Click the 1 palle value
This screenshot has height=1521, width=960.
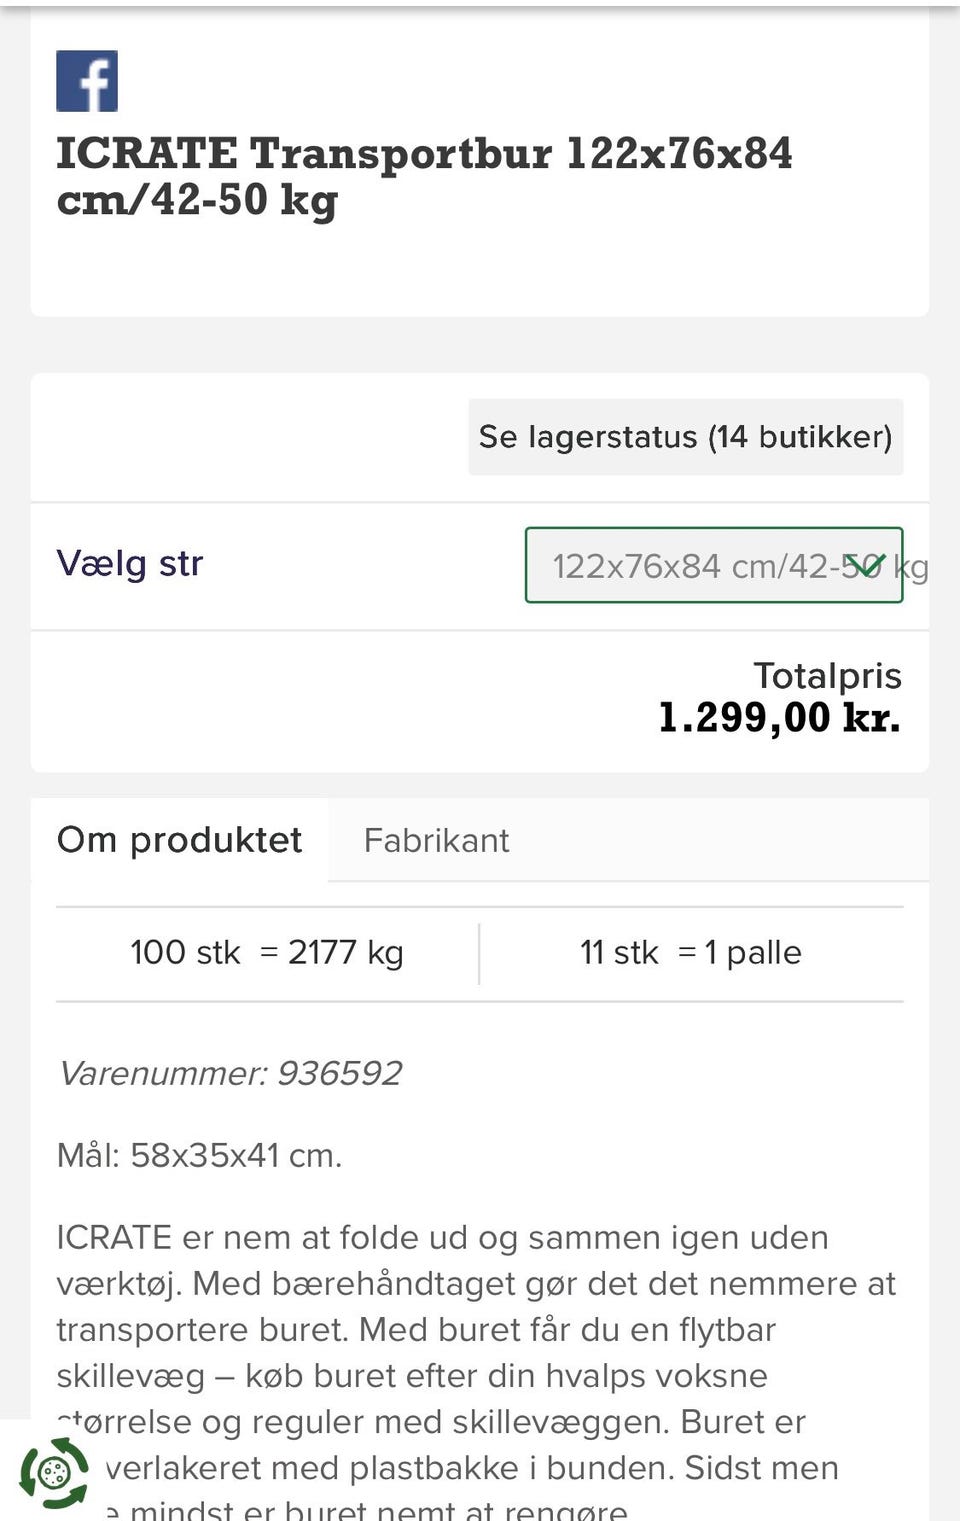pyautogui.click(x=752, y=952)
